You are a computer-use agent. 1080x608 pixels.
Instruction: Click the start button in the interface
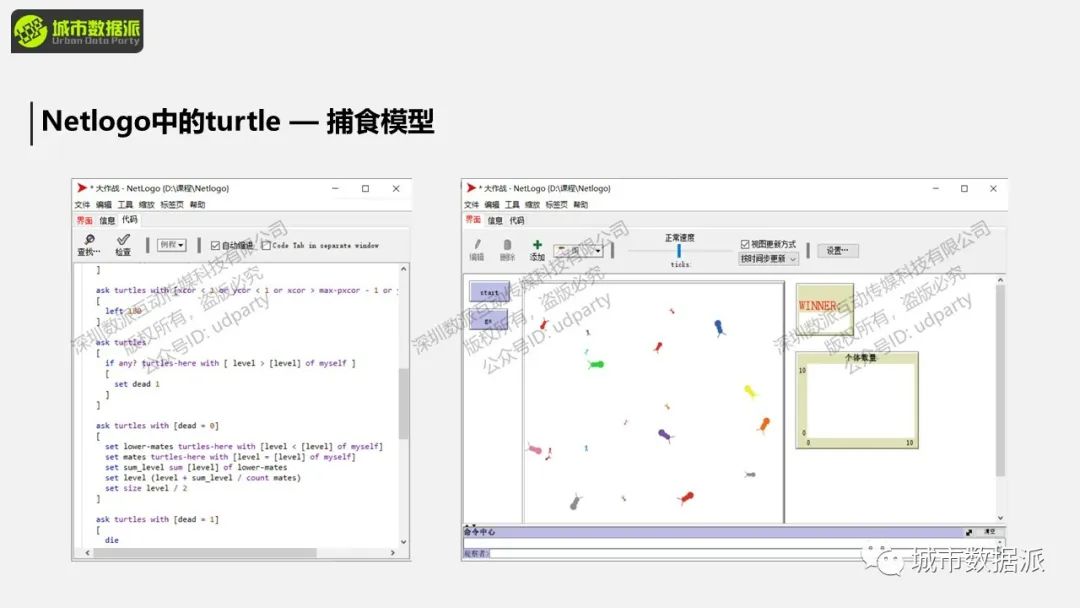pyautogui.click(x=489, y=292)
